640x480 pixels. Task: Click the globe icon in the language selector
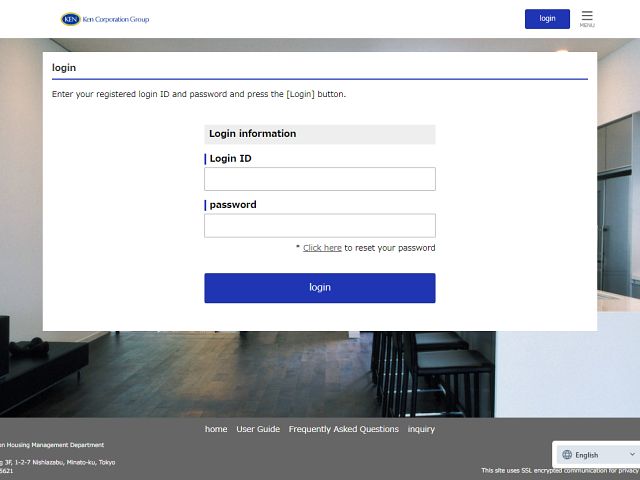[x=567, y=455]
